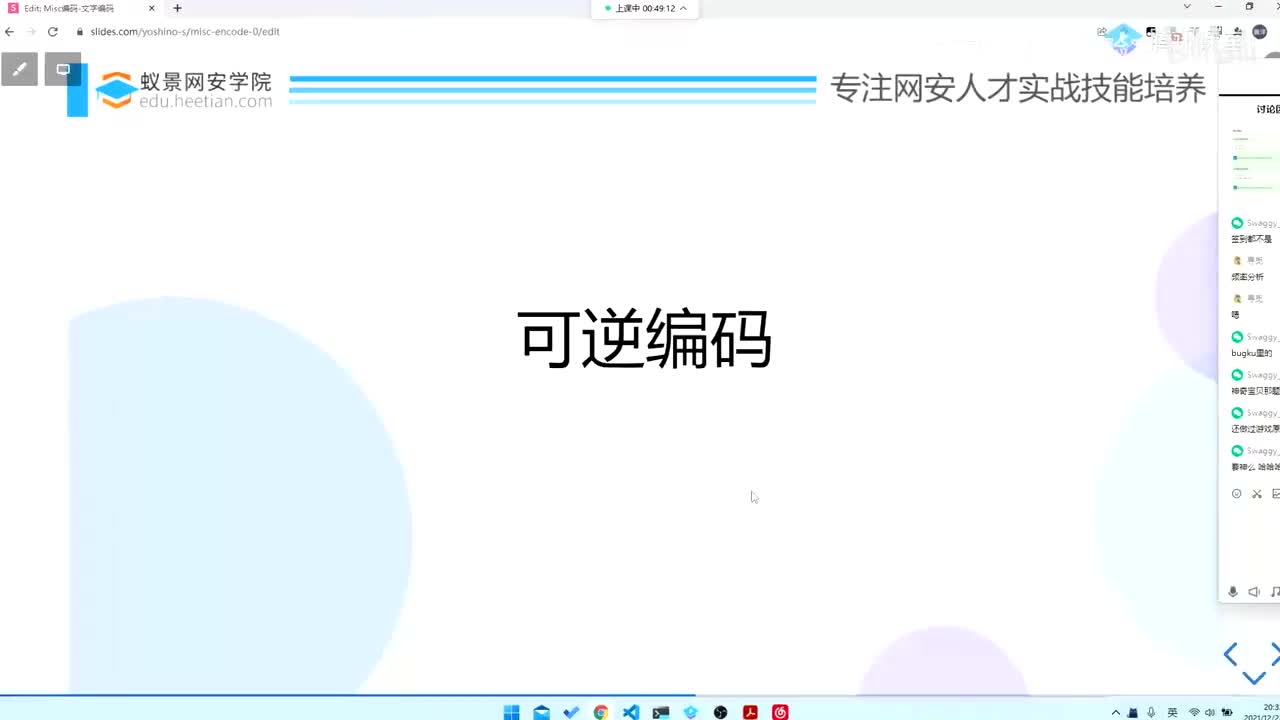1280x720 pixels.
Task: Open the volume tray icon
Action: (1209, 712)
